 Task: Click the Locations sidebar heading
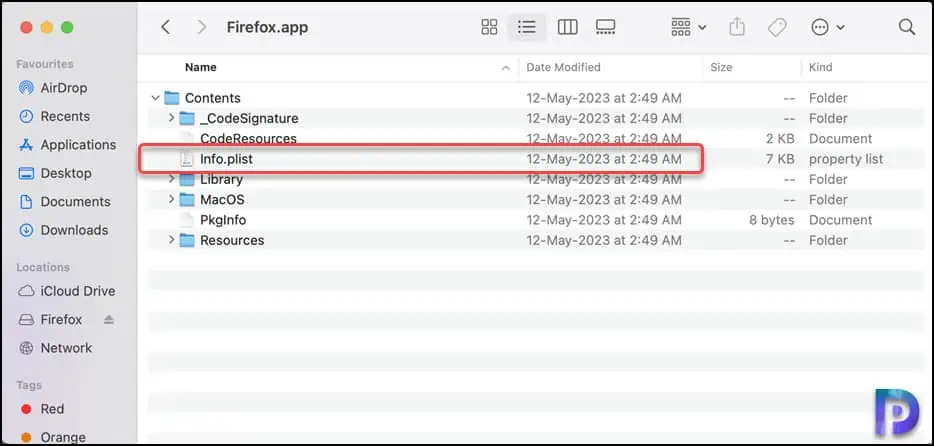[43, 267]
